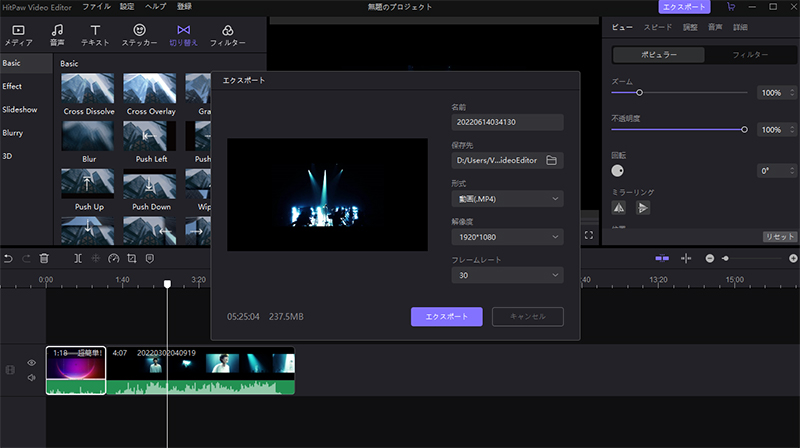Image resolution: width=800 pixels, height=448 pixels.
Task: Expand the 形式 format dropdown showing MP4
Action: click(508, 198)
